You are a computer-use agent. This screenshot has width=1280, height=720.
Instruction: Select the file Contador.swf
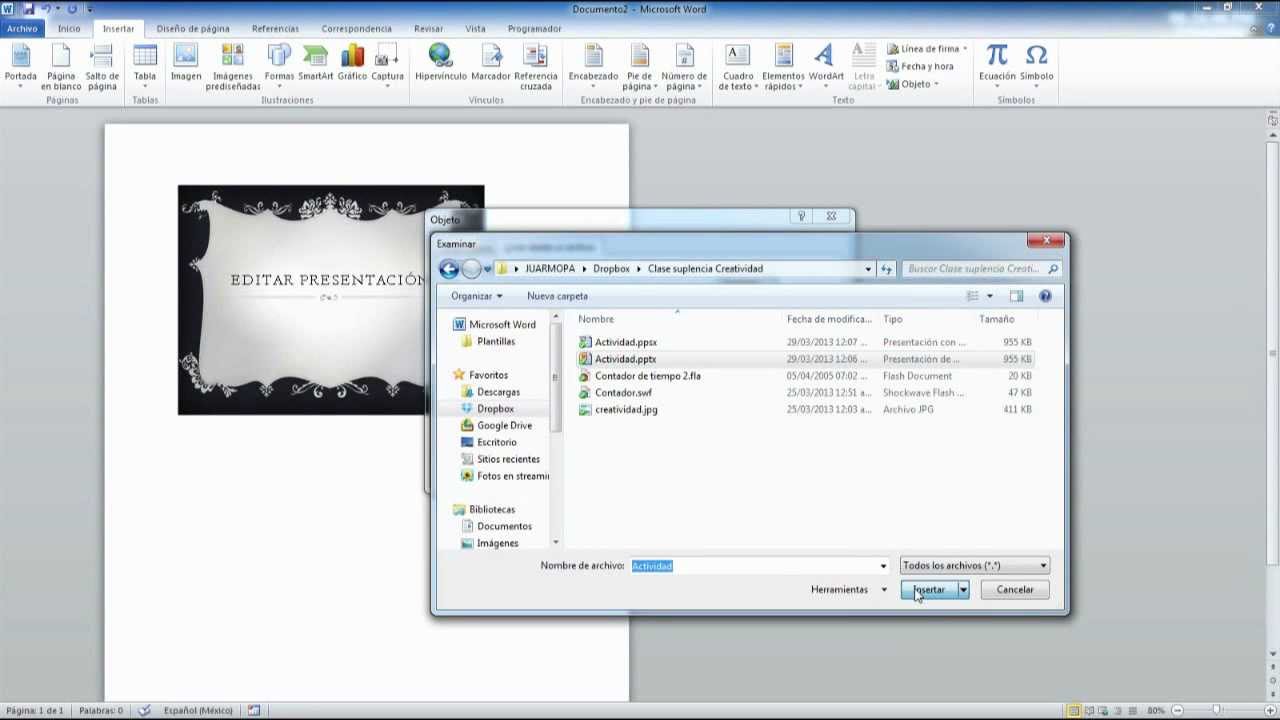coord(623,393)
